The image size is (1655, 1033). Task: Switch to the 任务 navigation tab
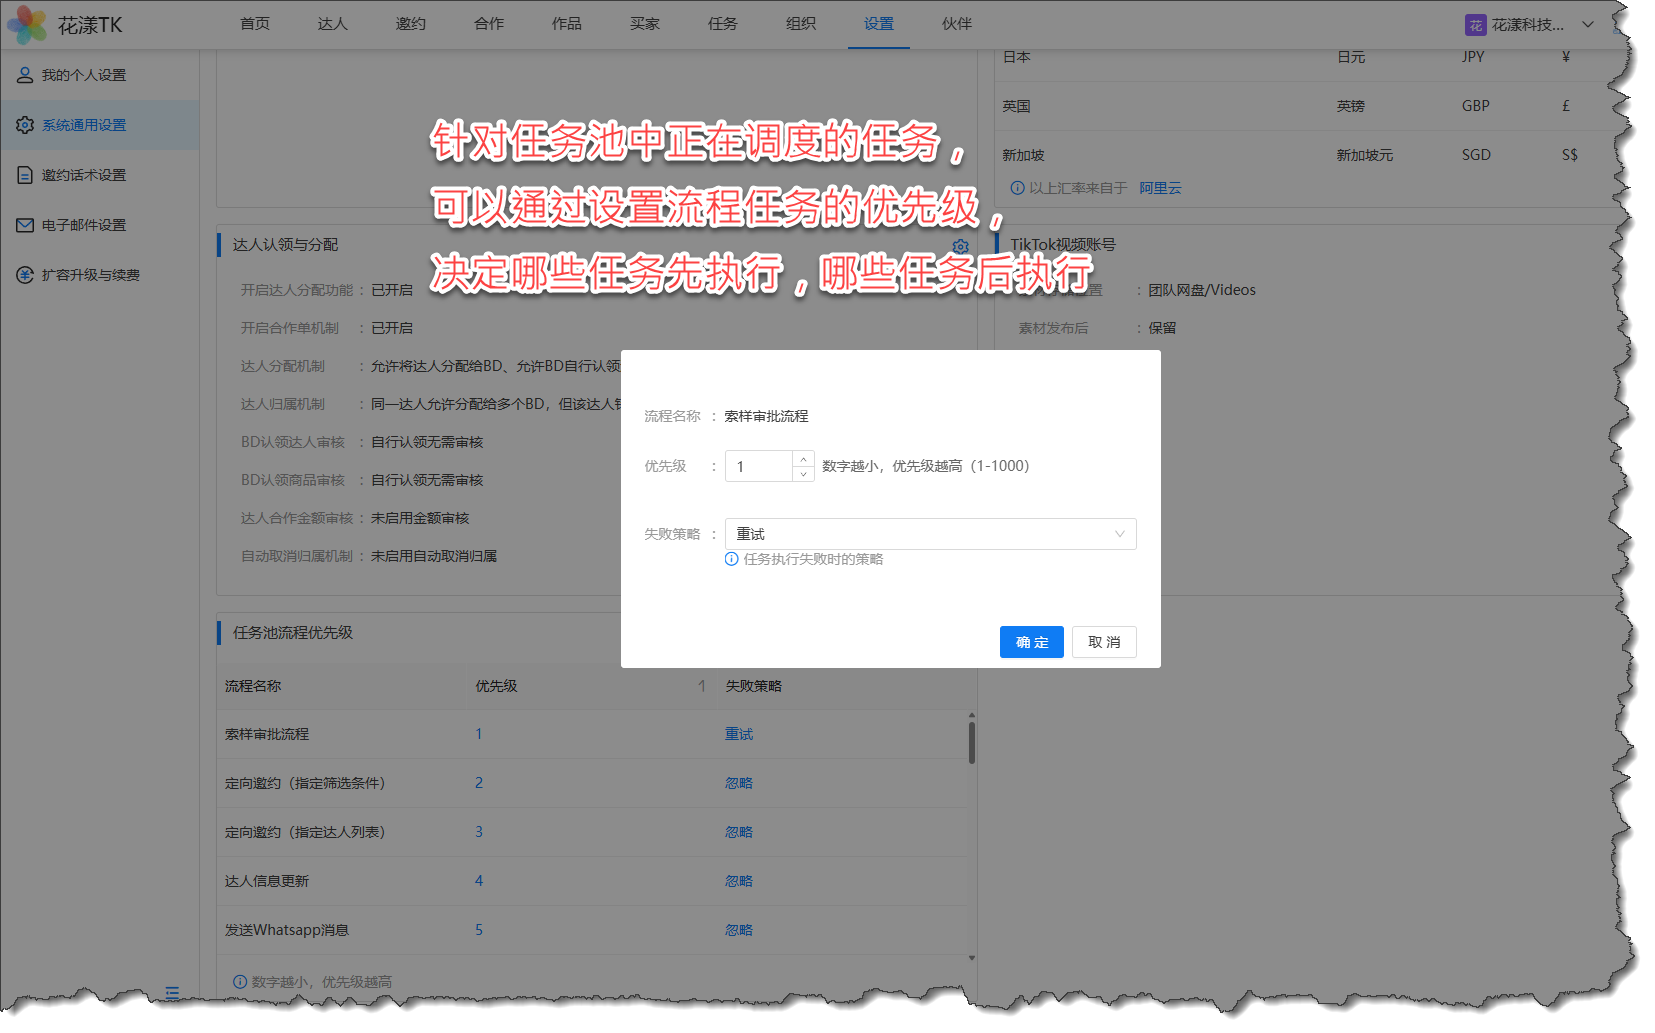coord(722,24)
